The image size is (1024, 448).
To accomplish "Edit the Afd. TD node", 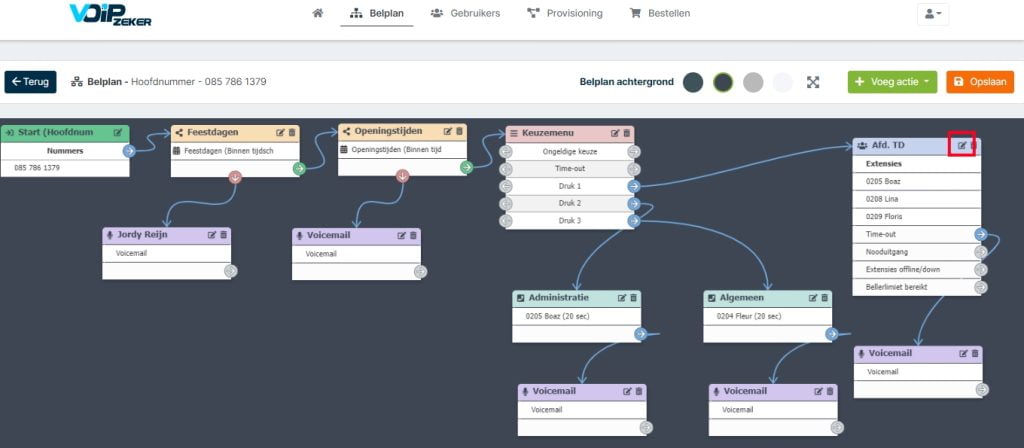I will [962, 146].
